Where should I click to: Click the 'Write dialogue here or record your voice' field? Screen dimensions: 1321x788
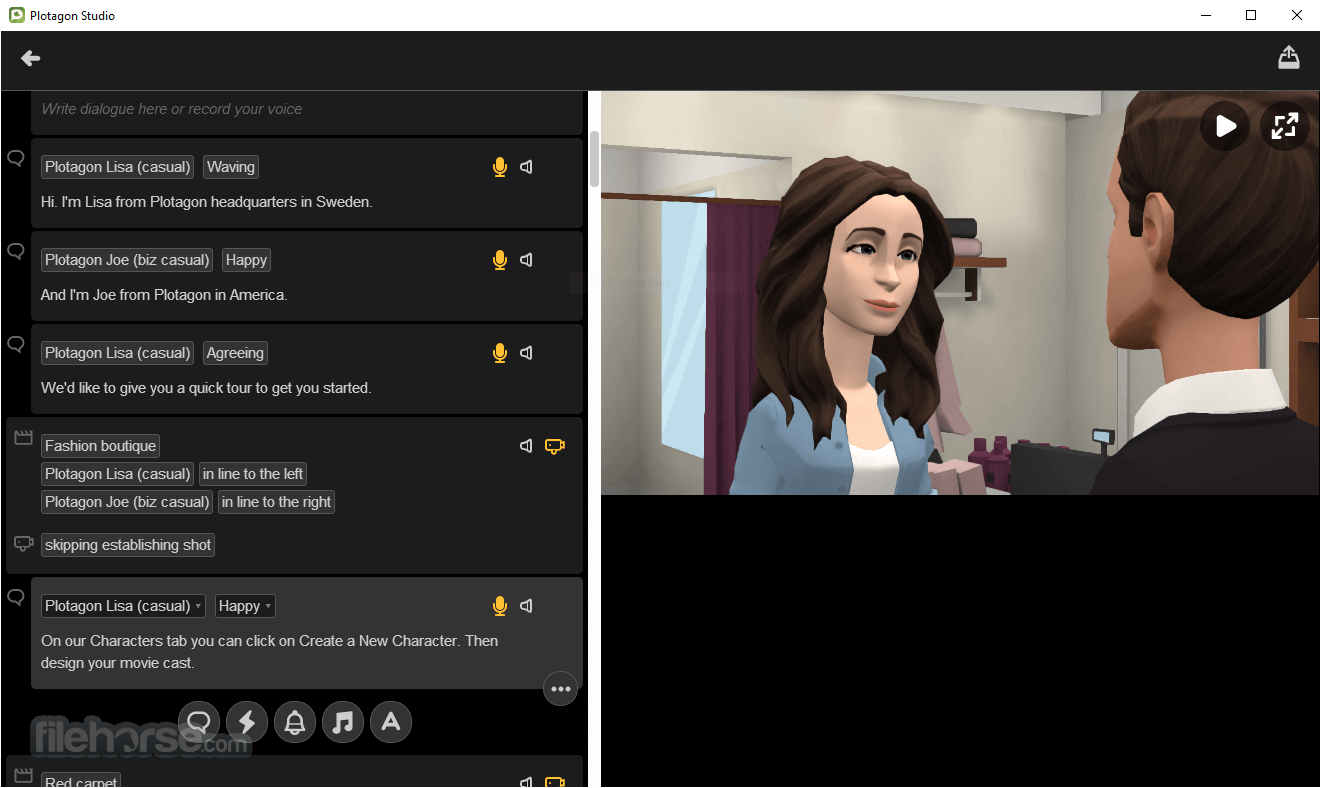point(307,110)
